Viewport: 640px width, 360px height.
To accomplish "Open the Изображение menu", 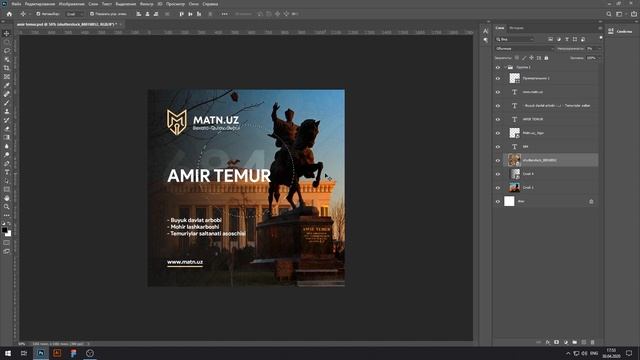I will point(71,4).
